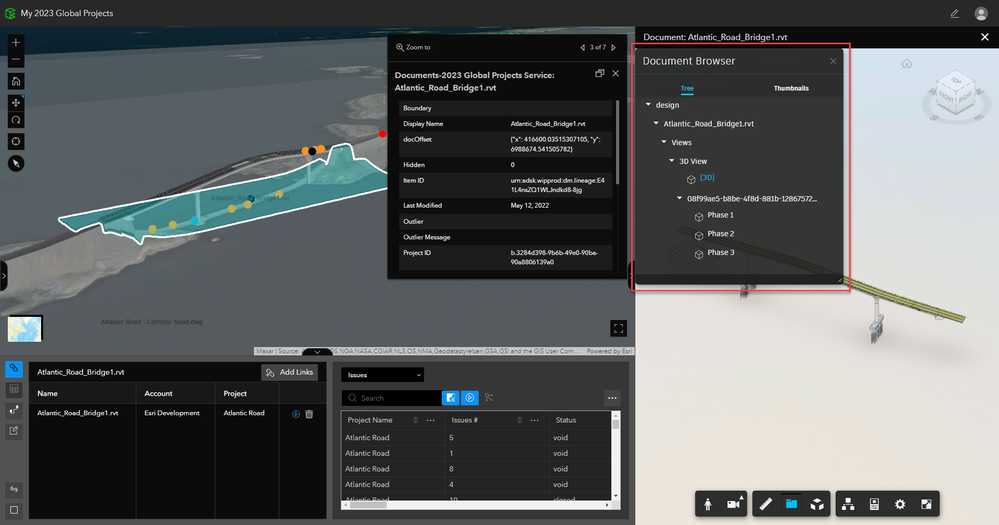Viewport: 999px width, 525px height.
Task: Go to previous feature in popup
Action: [x=582, y=47]
